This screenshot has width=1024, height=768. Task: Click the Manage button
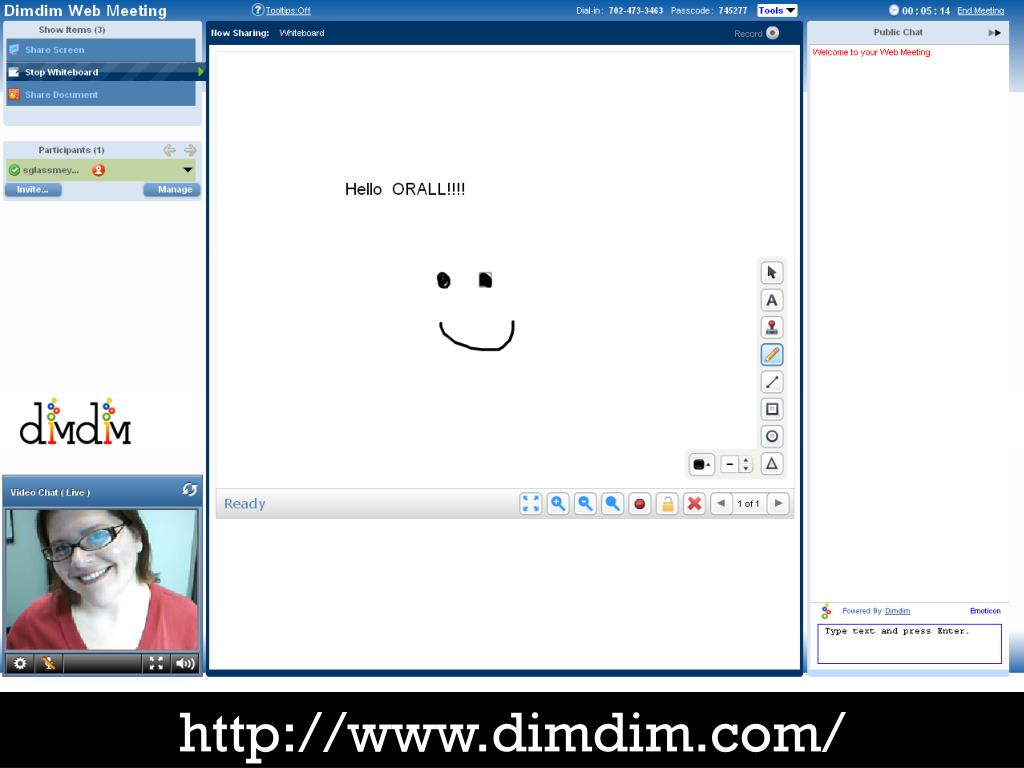point(172,189)
